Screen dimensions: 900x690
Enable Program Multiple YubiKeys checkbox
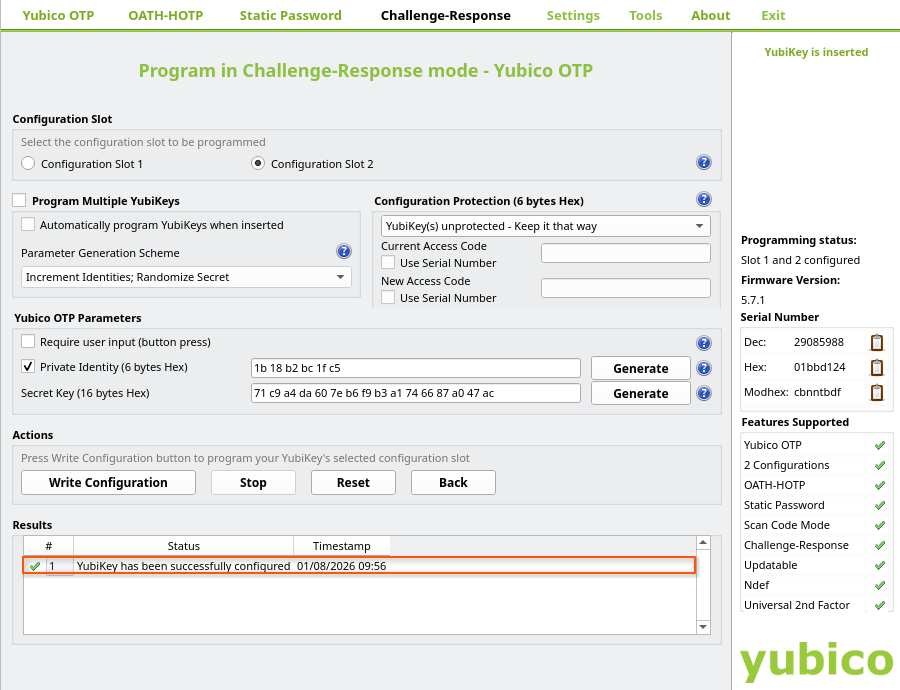tap(20, 200)
